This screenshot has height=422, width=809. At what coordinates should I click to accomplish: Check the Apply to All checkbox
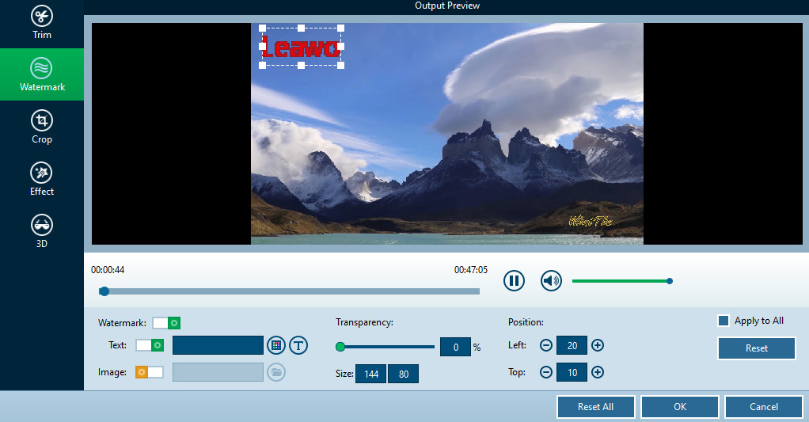click(723, 321)
